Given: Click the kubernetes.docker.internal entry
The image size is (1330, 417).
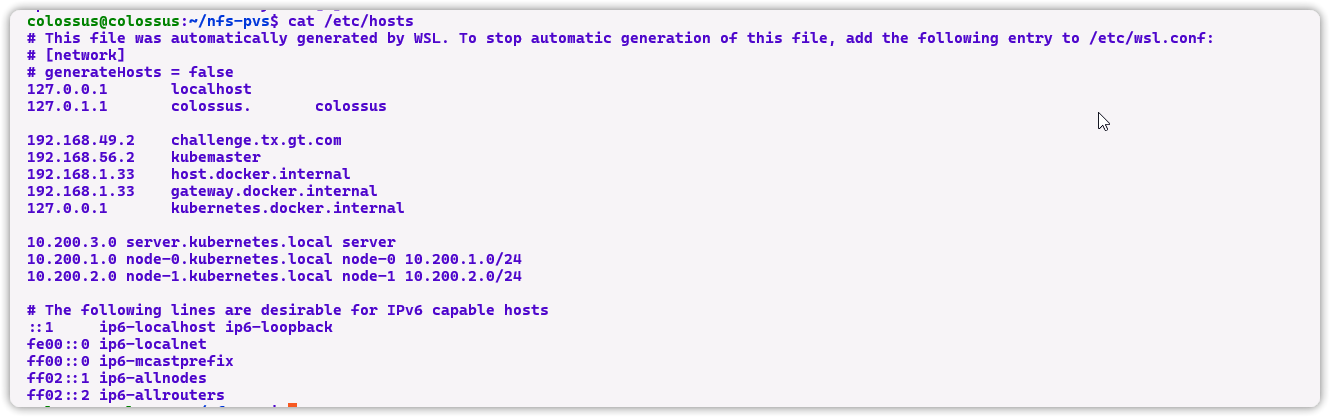Looking at the screenshot, I should pyautogui.click(x=287, y=208).
